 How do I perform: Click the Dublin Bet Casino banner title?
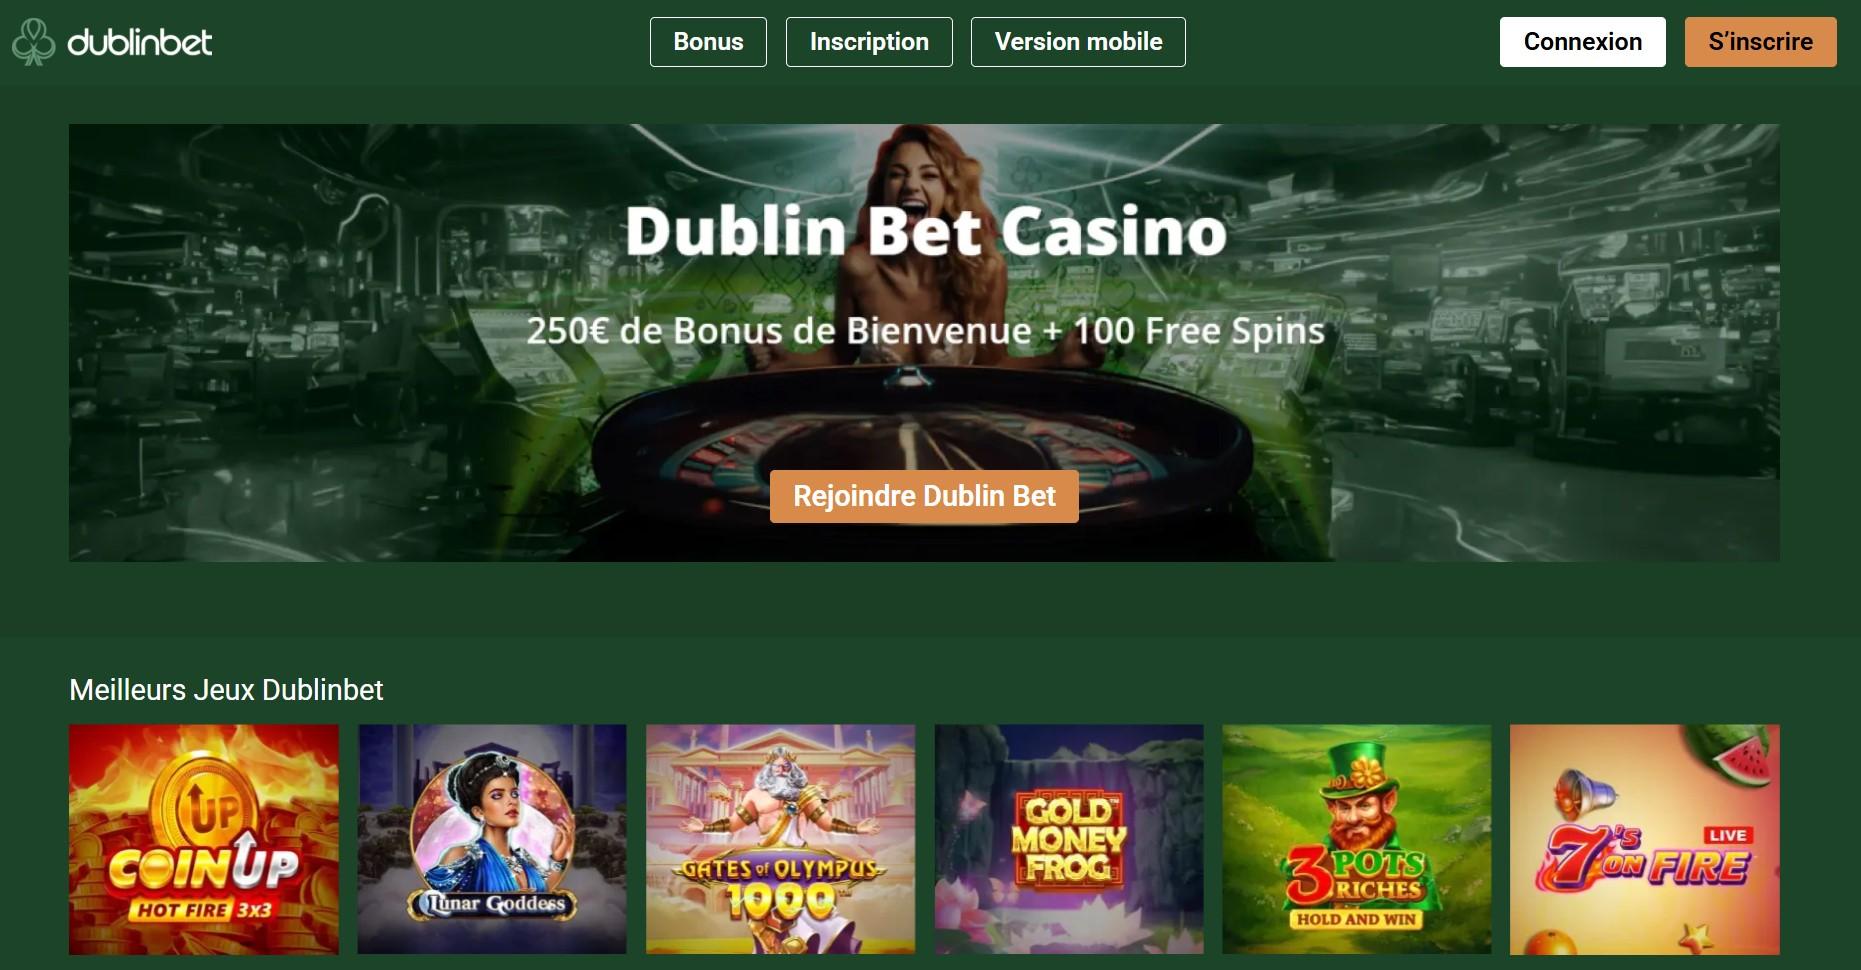pos(926,231)
